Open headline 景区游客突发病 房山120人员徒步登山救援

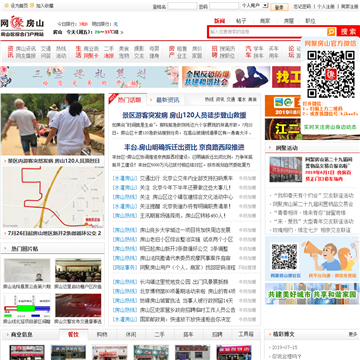[184, 115]
